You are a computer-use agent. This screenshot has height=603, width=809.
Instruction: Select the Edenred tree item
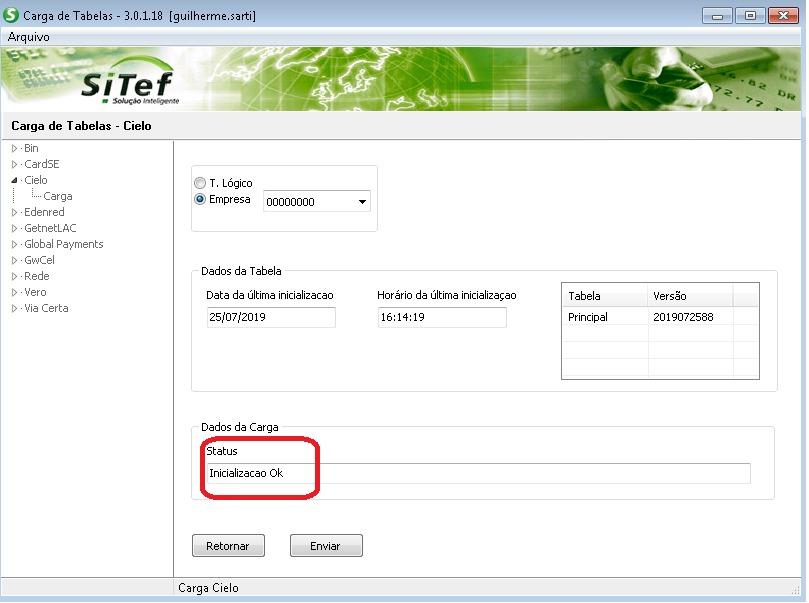44,212
